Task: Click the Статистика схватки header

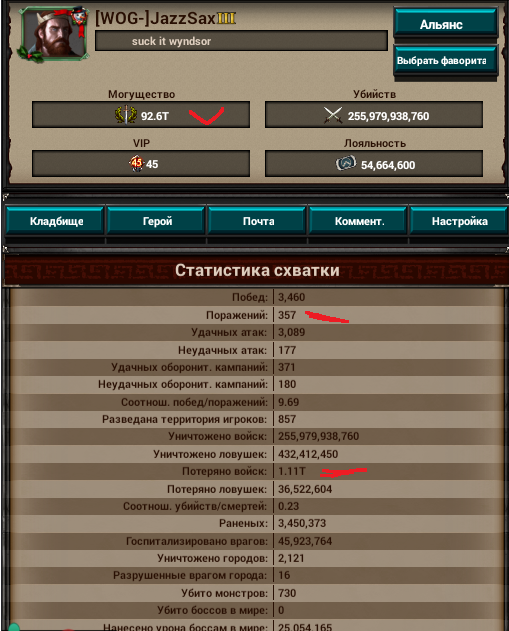Action: (x=256, y=270)
